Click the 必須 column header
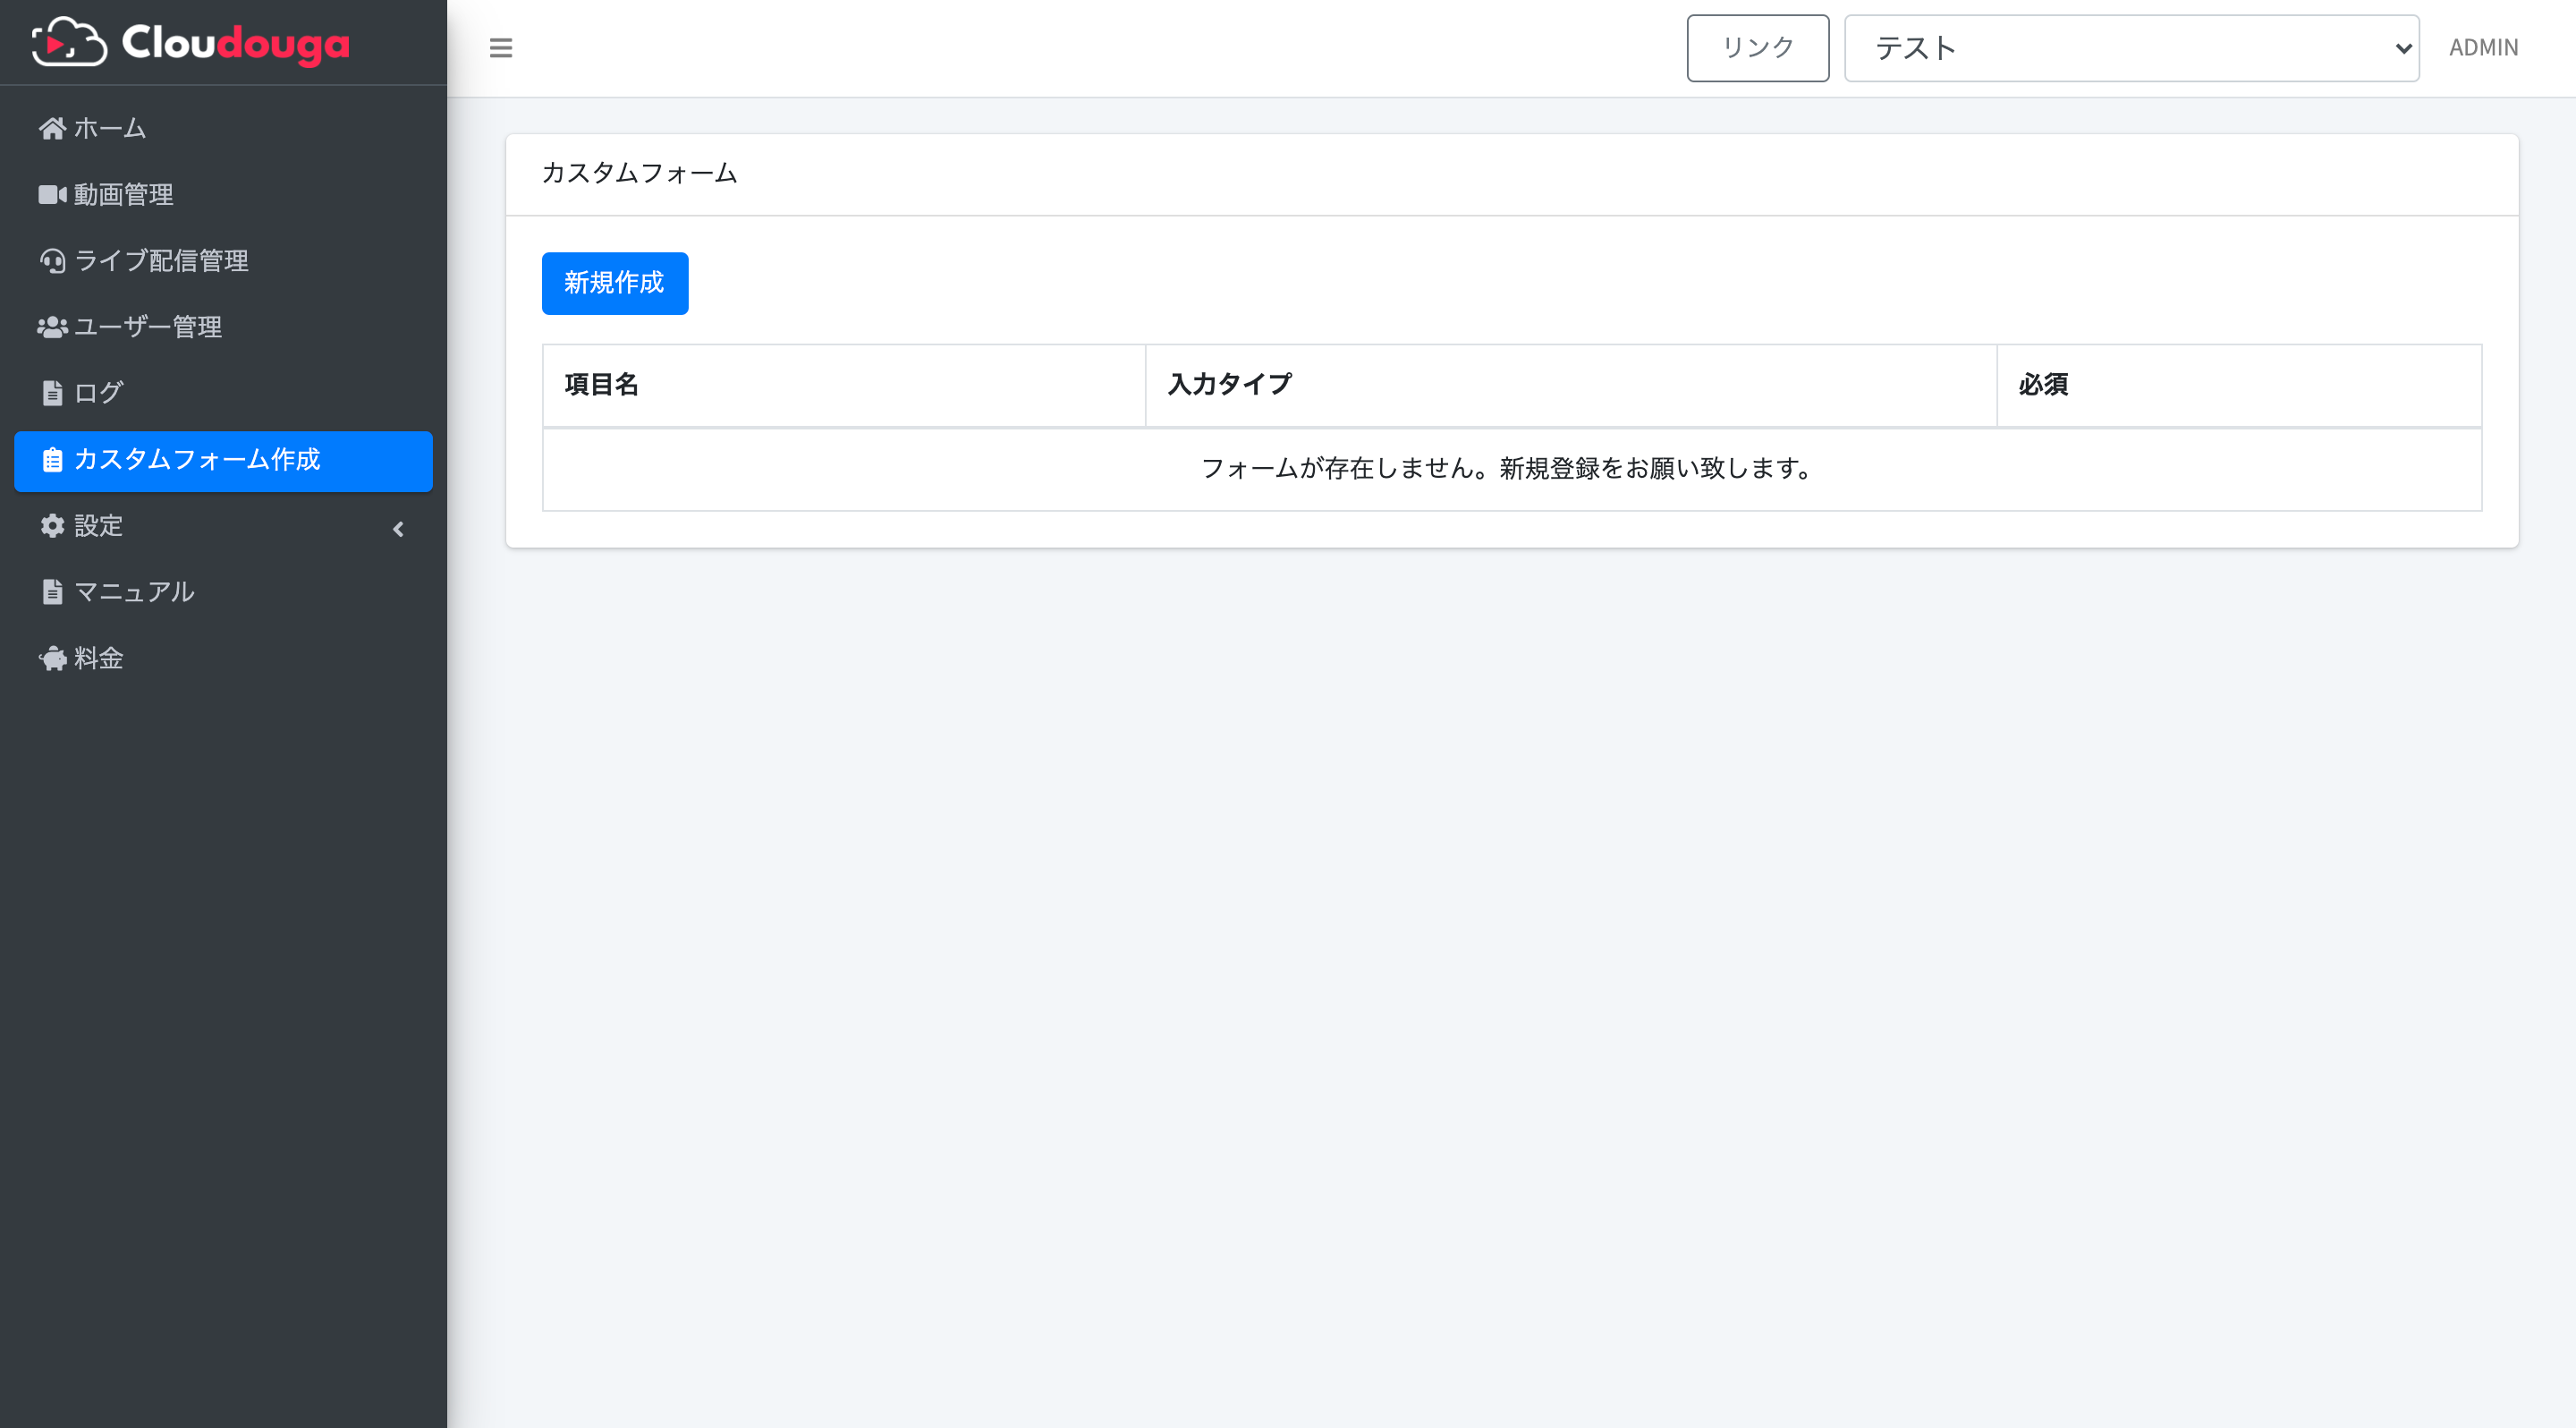The height and width of the screenshot is (1428, 2576). click(x=2238, y=385)
